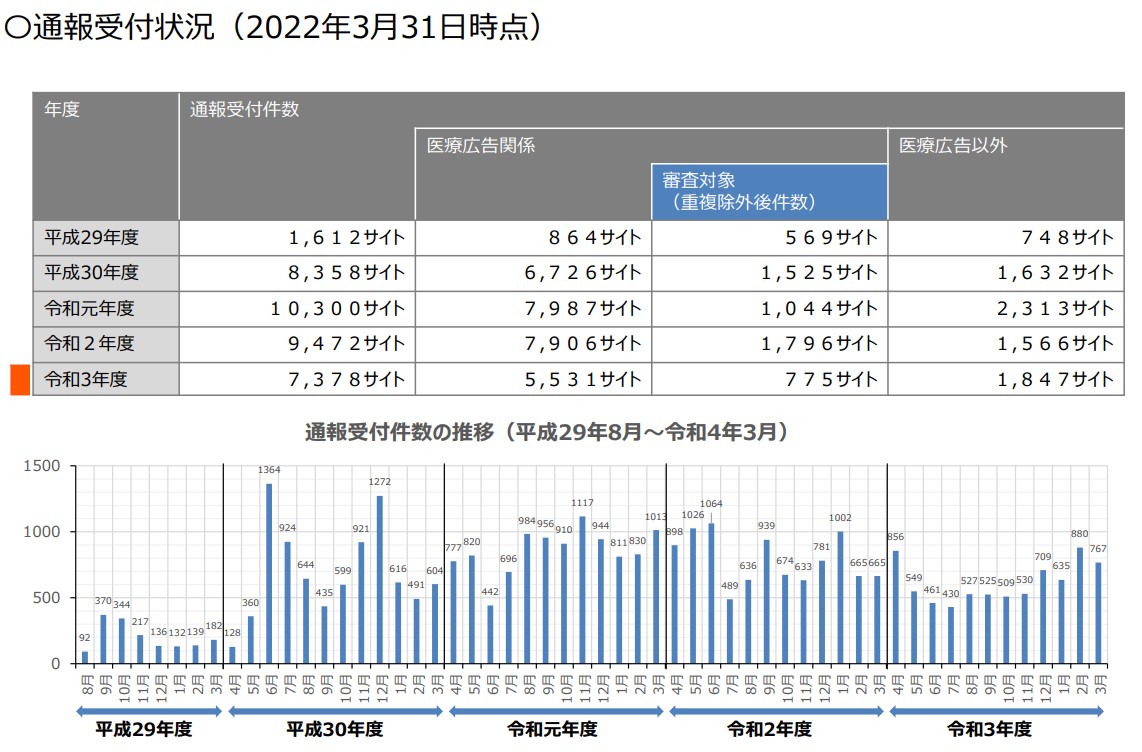Select the bar labeled 880

point(1079,605)
